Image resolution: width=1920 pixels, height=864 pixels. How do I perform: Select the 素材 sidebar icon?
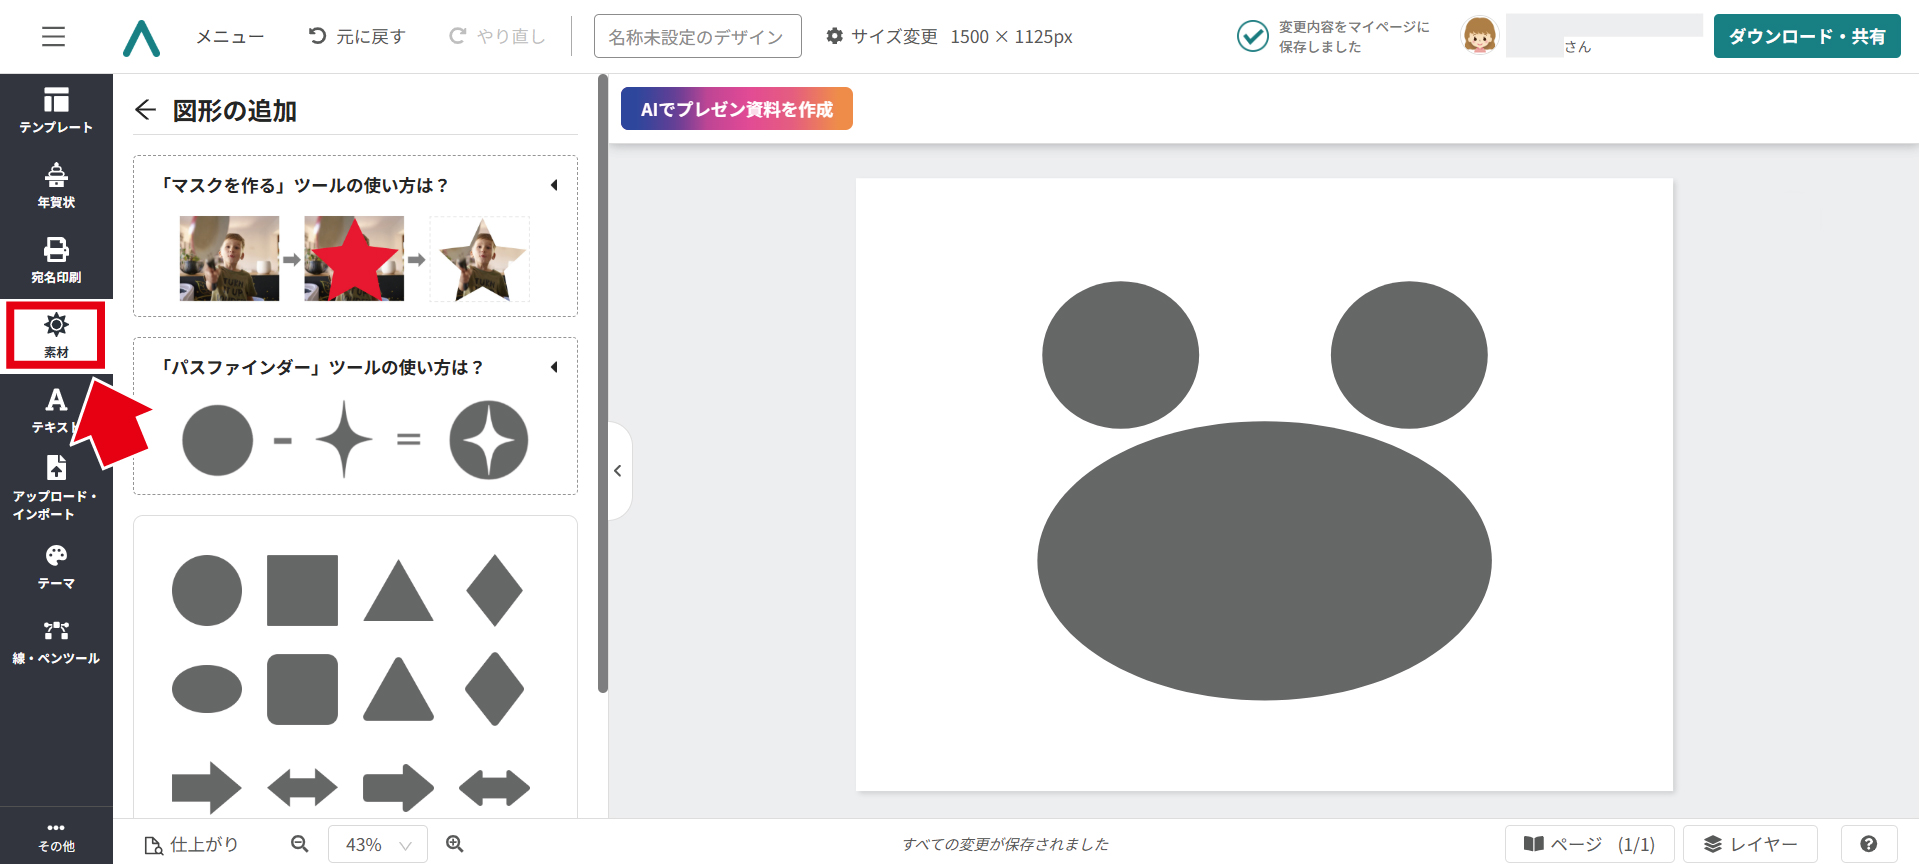point(56,335)
